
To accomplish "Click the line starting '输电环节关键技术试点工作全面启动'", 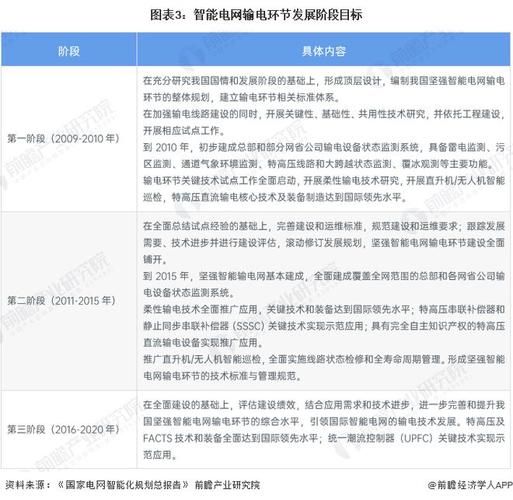I will [x=324, y=181].
